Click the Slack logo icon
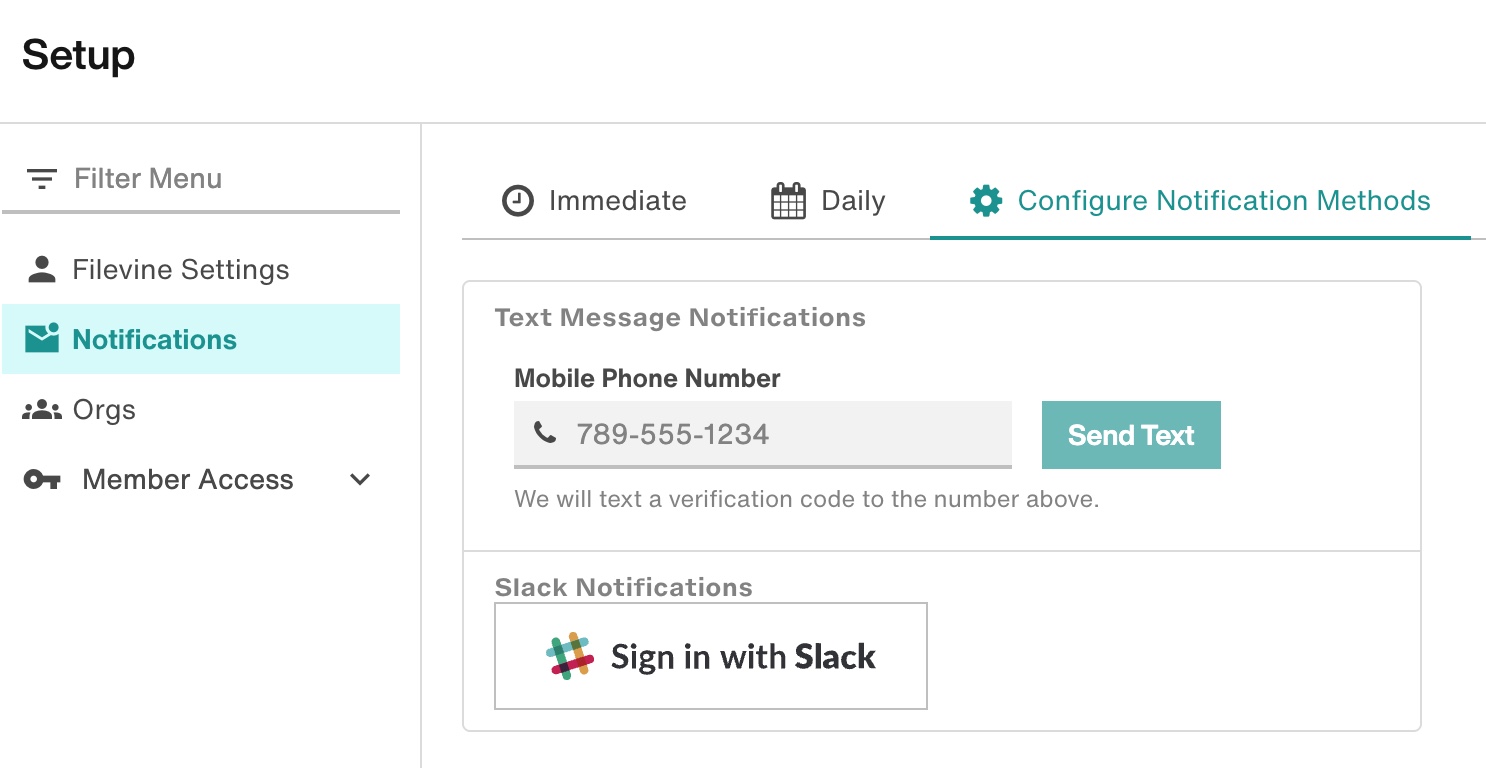 click(571, 656)
